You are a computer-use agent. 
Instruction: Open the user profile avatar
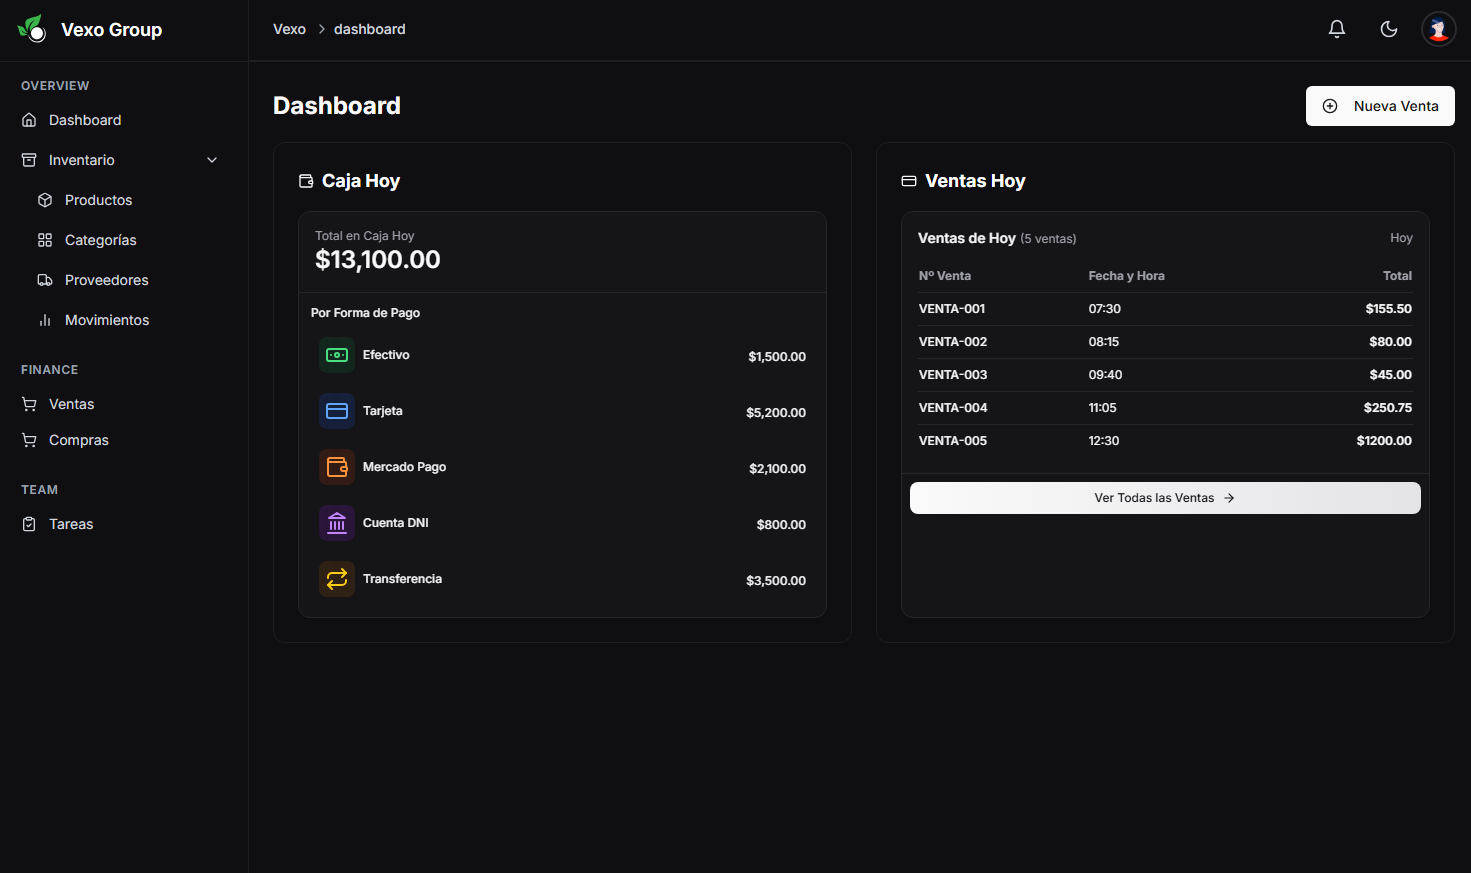click(x=1438, y=29)
